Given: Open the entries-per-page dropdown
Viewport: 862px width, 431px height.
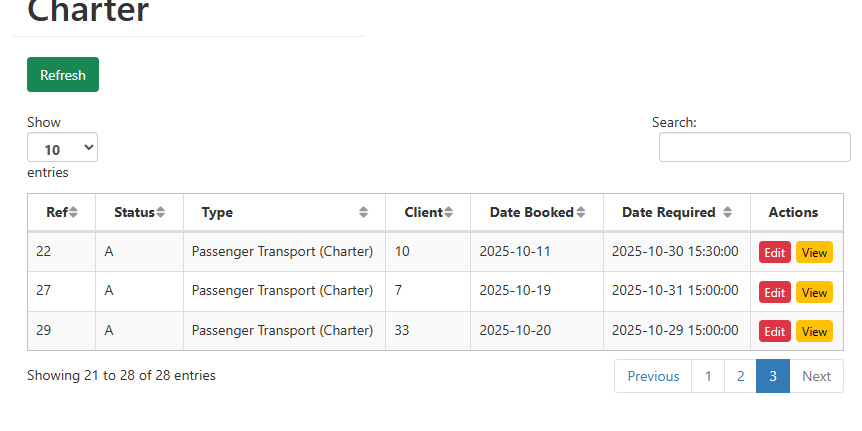Looking at the screenshot, I should point(62,148).
